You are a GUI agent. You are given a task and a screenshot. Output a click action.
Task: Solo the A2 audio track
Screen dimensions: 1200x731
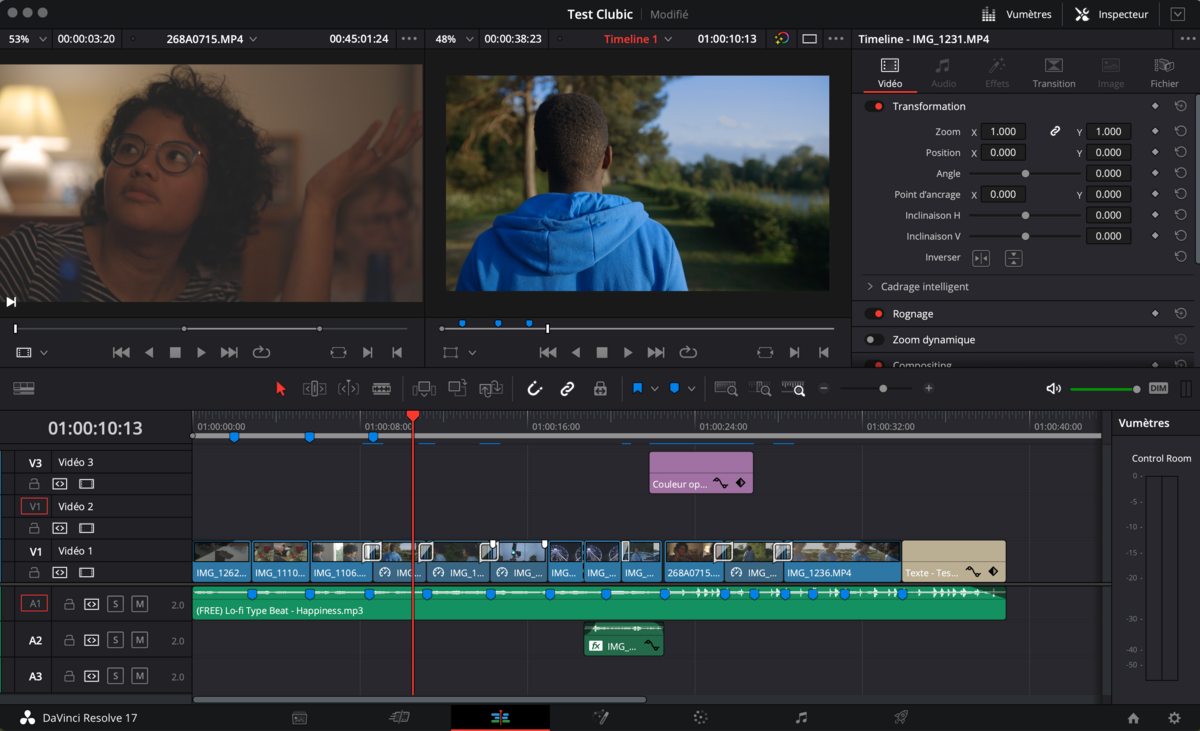(x=115, y=640)
